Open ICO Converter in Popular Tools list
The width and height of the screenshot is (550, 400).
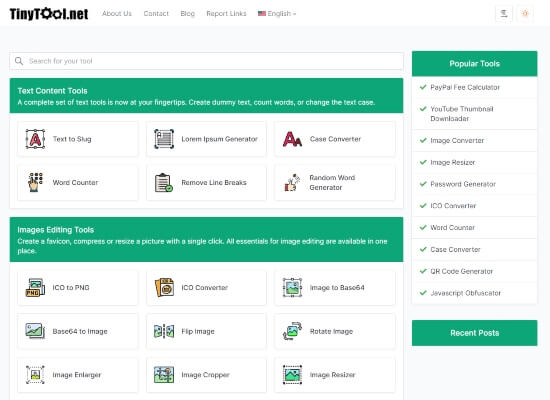pyautogui.click(x=453, y=206)
